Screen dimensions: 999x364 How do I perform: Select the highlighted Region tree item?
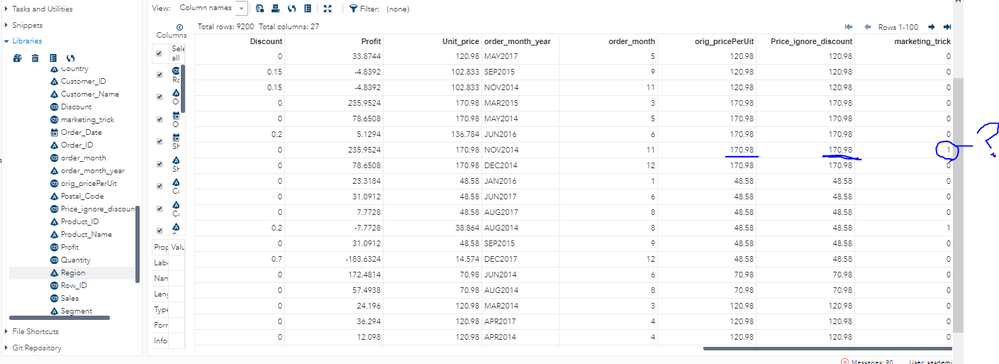coord(73,273)
